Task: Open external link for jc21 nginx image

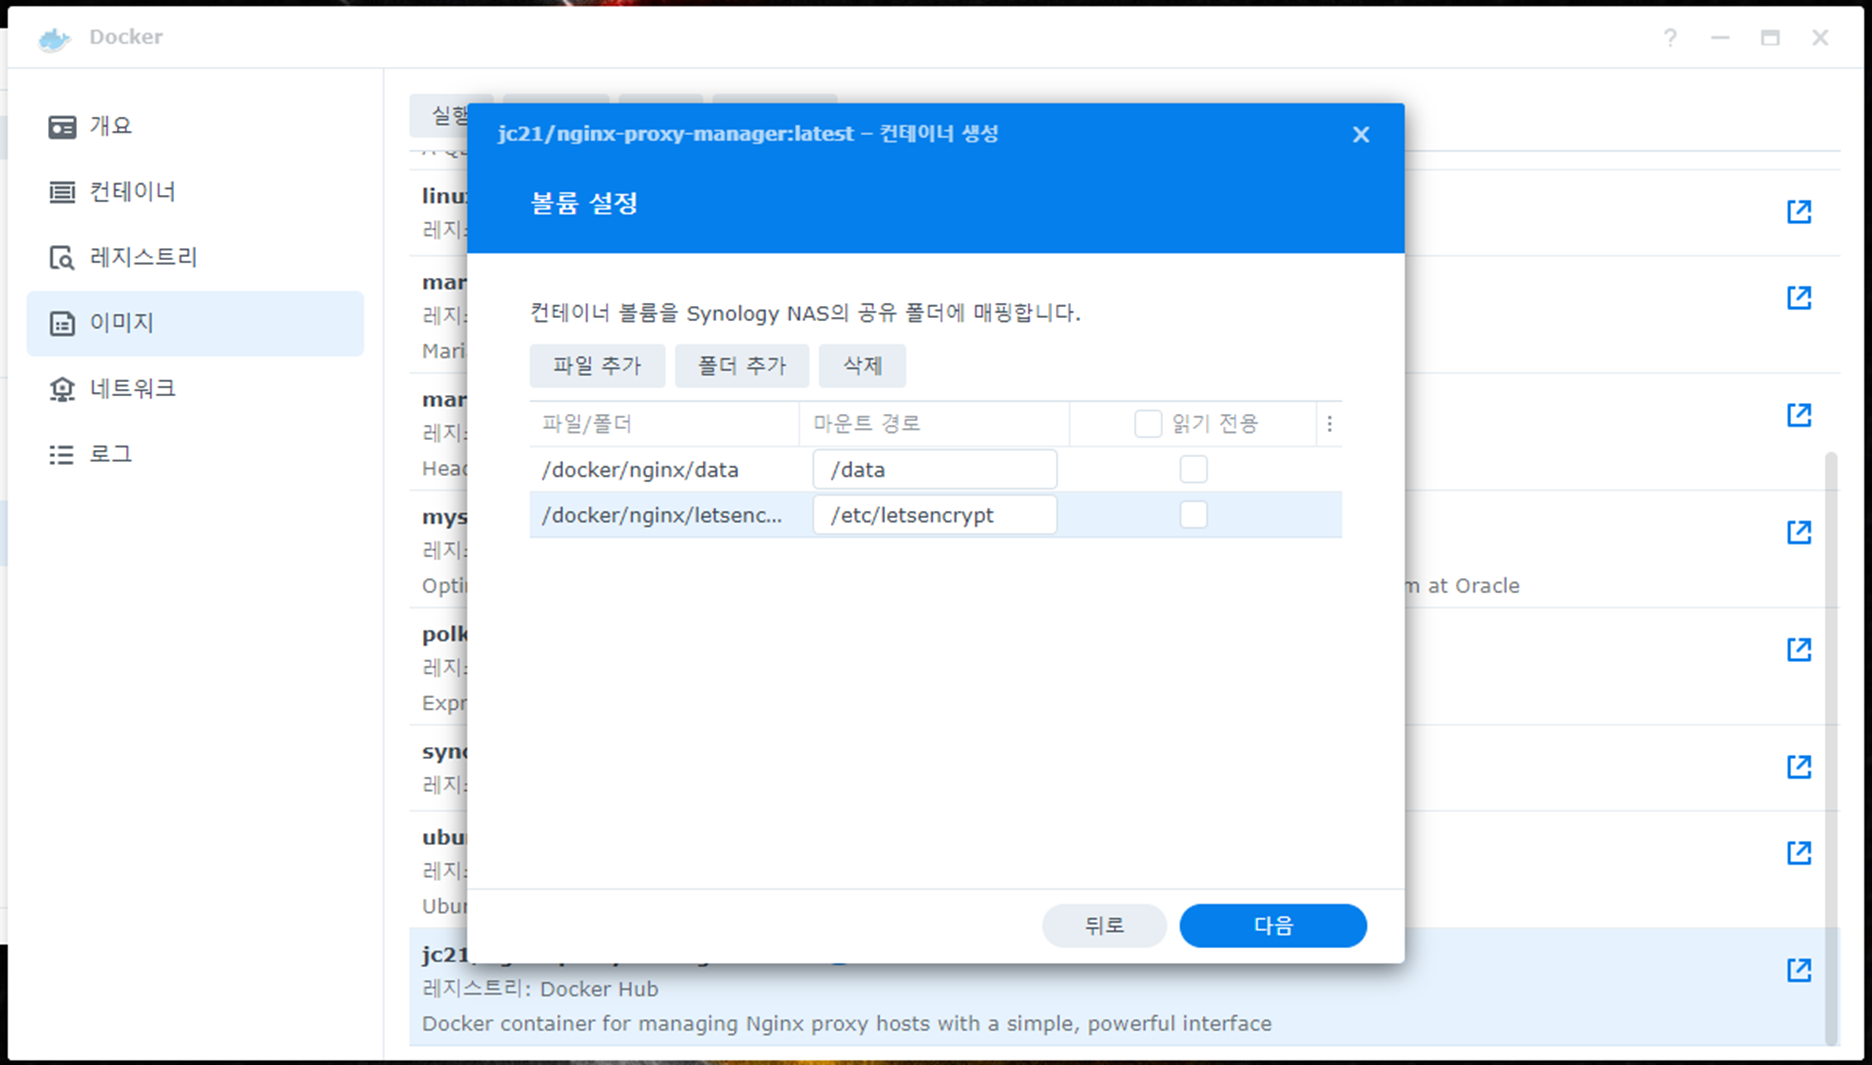Action: [1799, 970]
